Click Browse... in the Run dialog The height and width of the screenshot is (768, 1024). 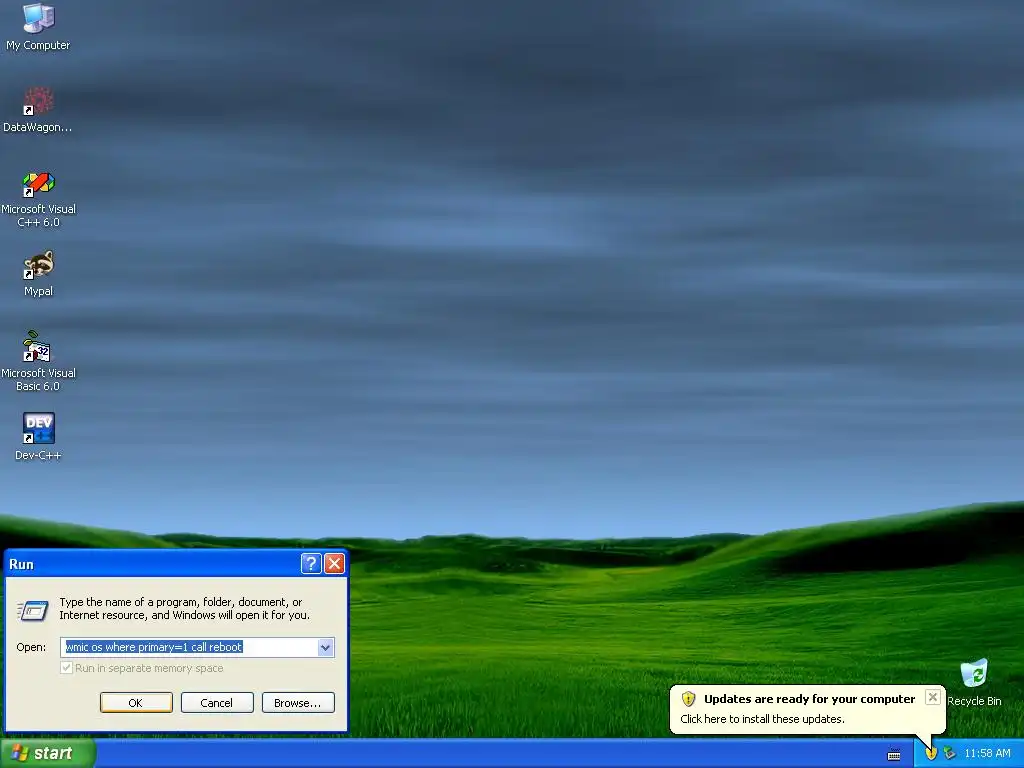click(x=298, y=703)
